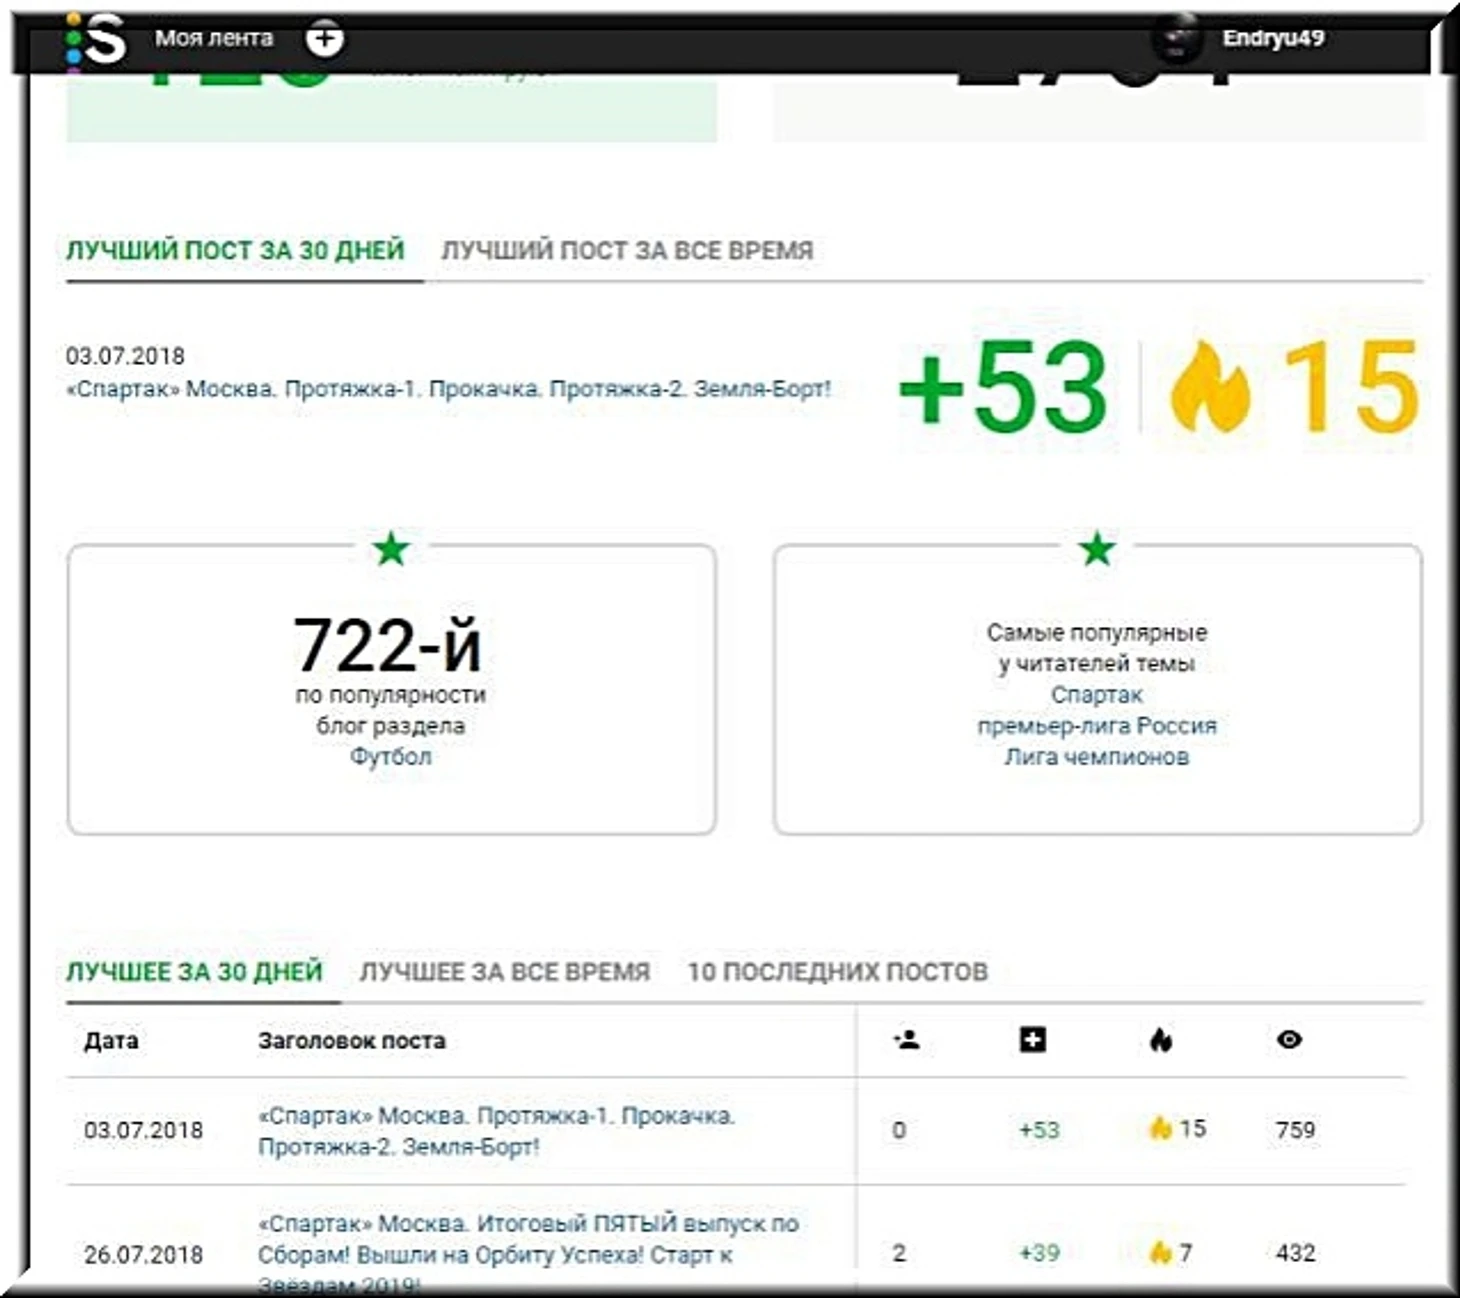Open table post link from 03.07.2018
The image size is (1460, 1298).
tap(497, 1131)
